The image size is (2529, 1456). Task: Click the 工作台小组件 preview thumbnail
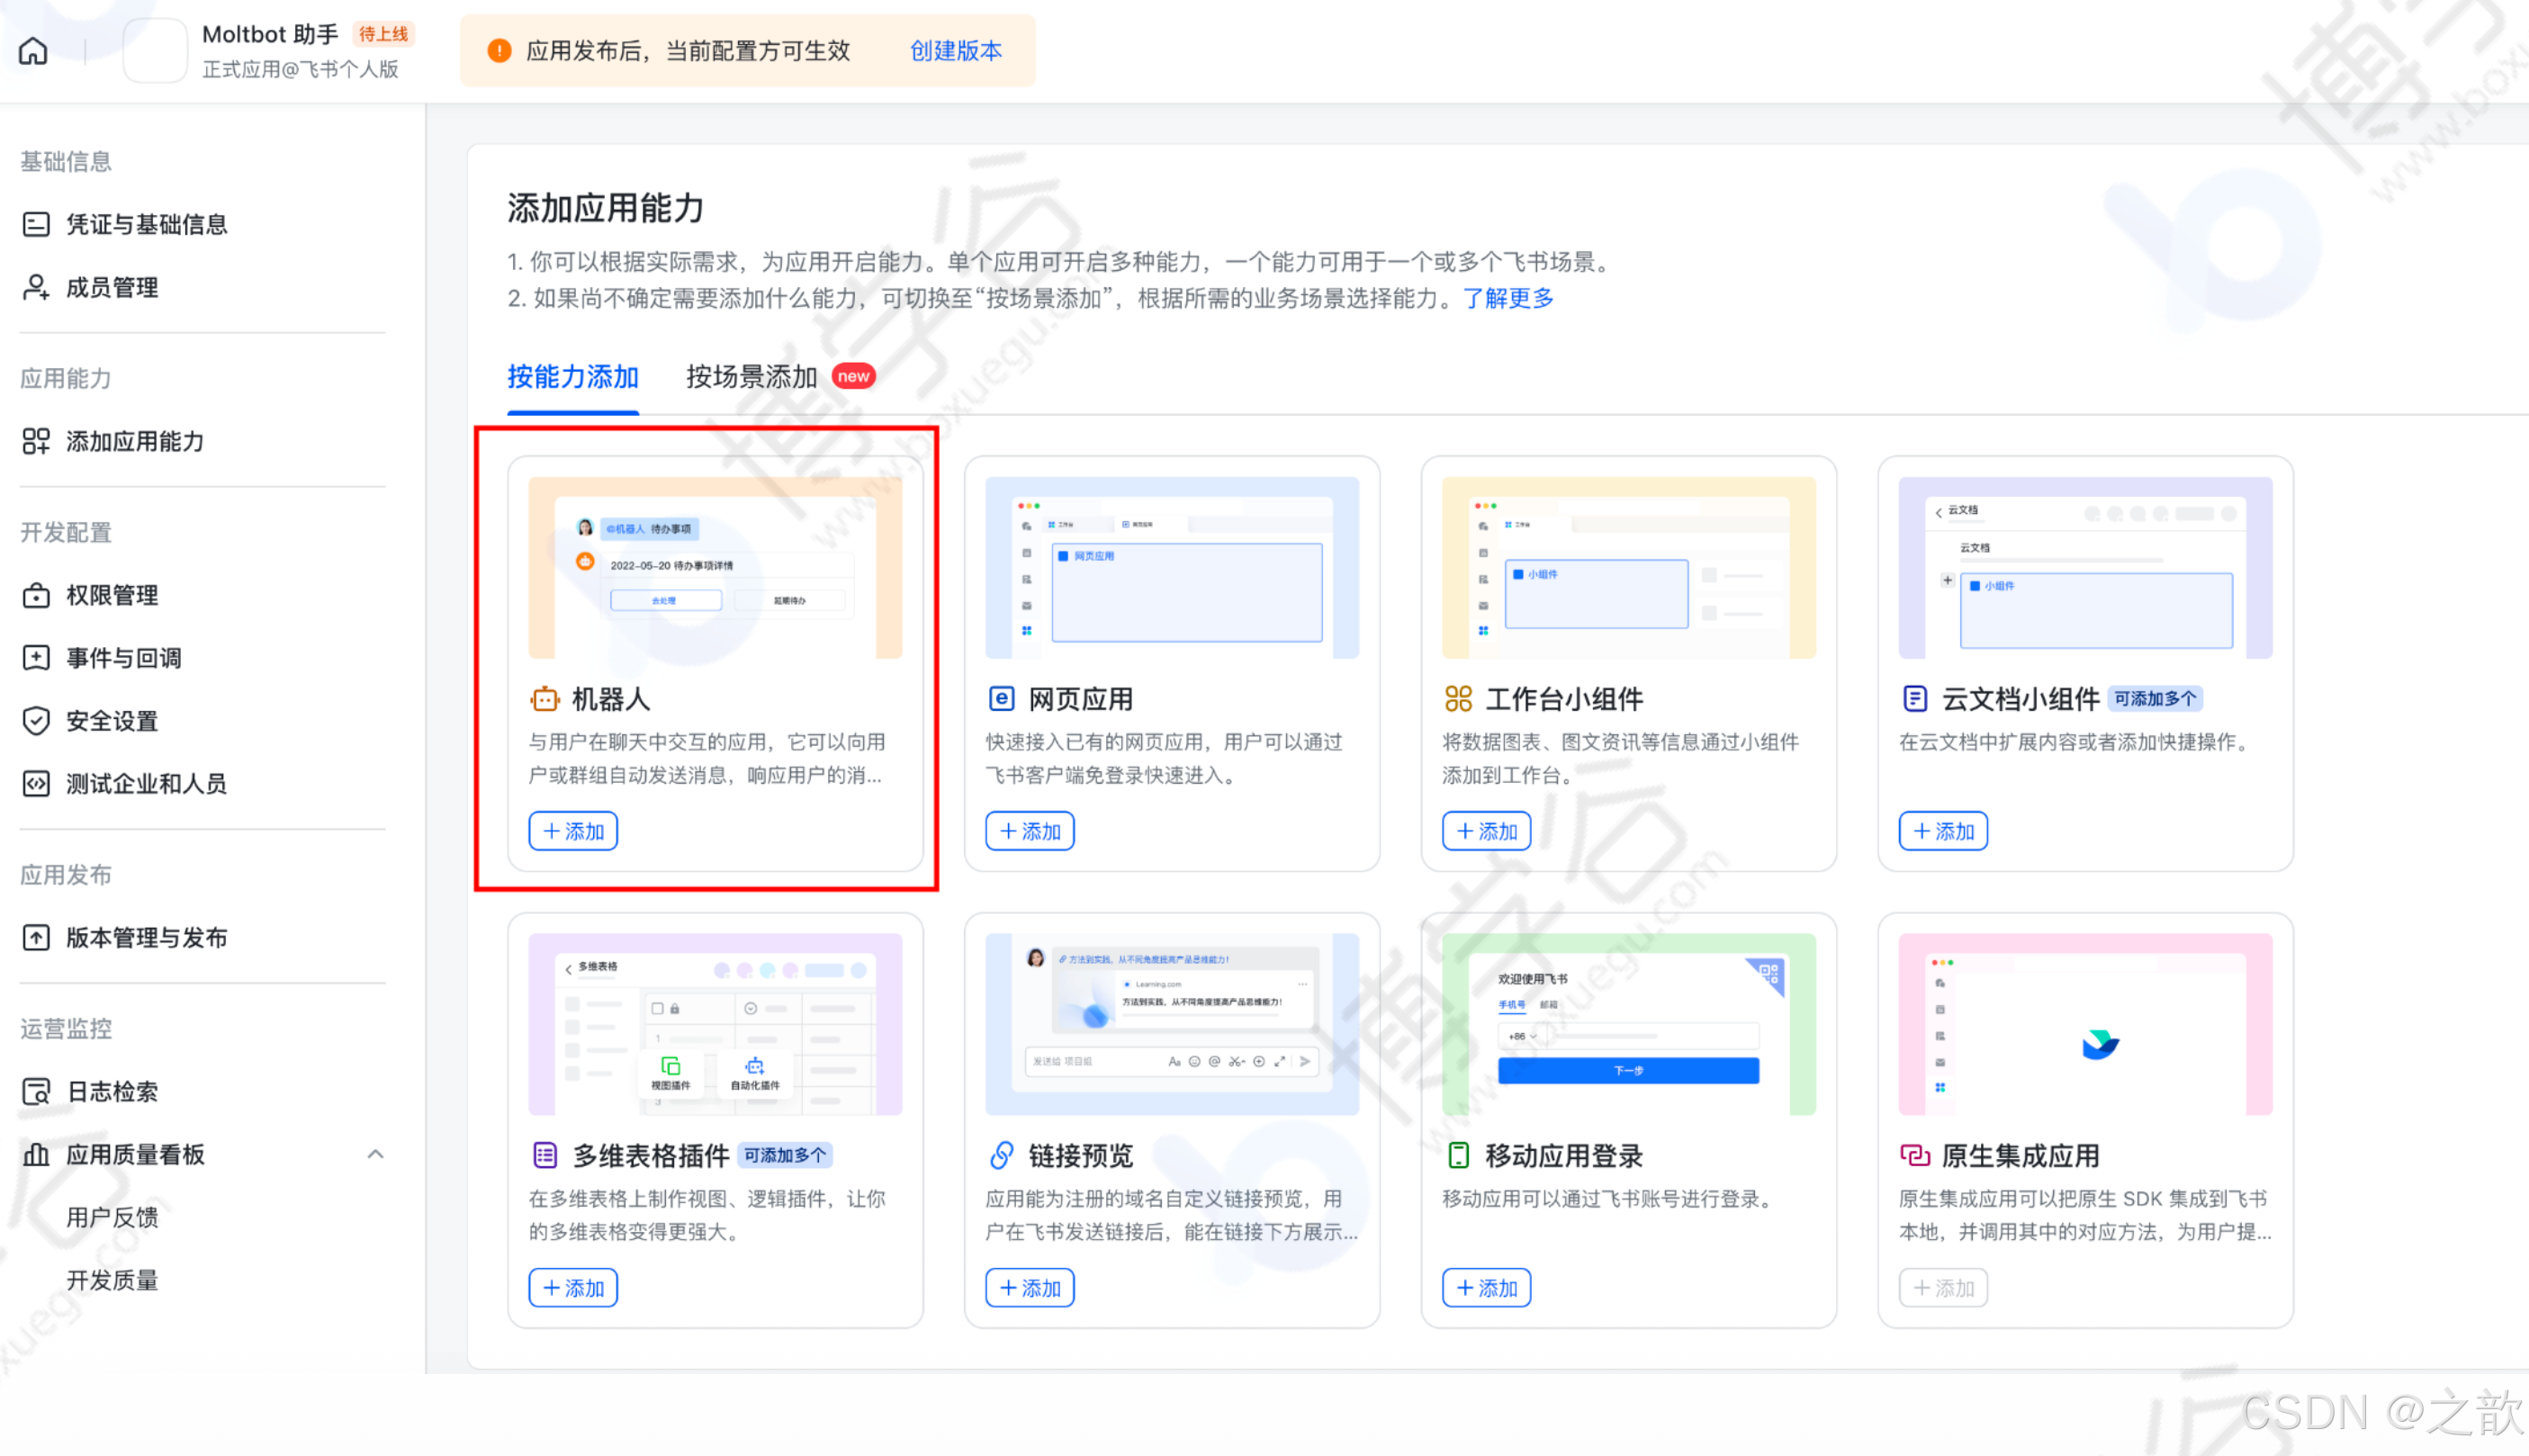click(x=1628, y=568)
